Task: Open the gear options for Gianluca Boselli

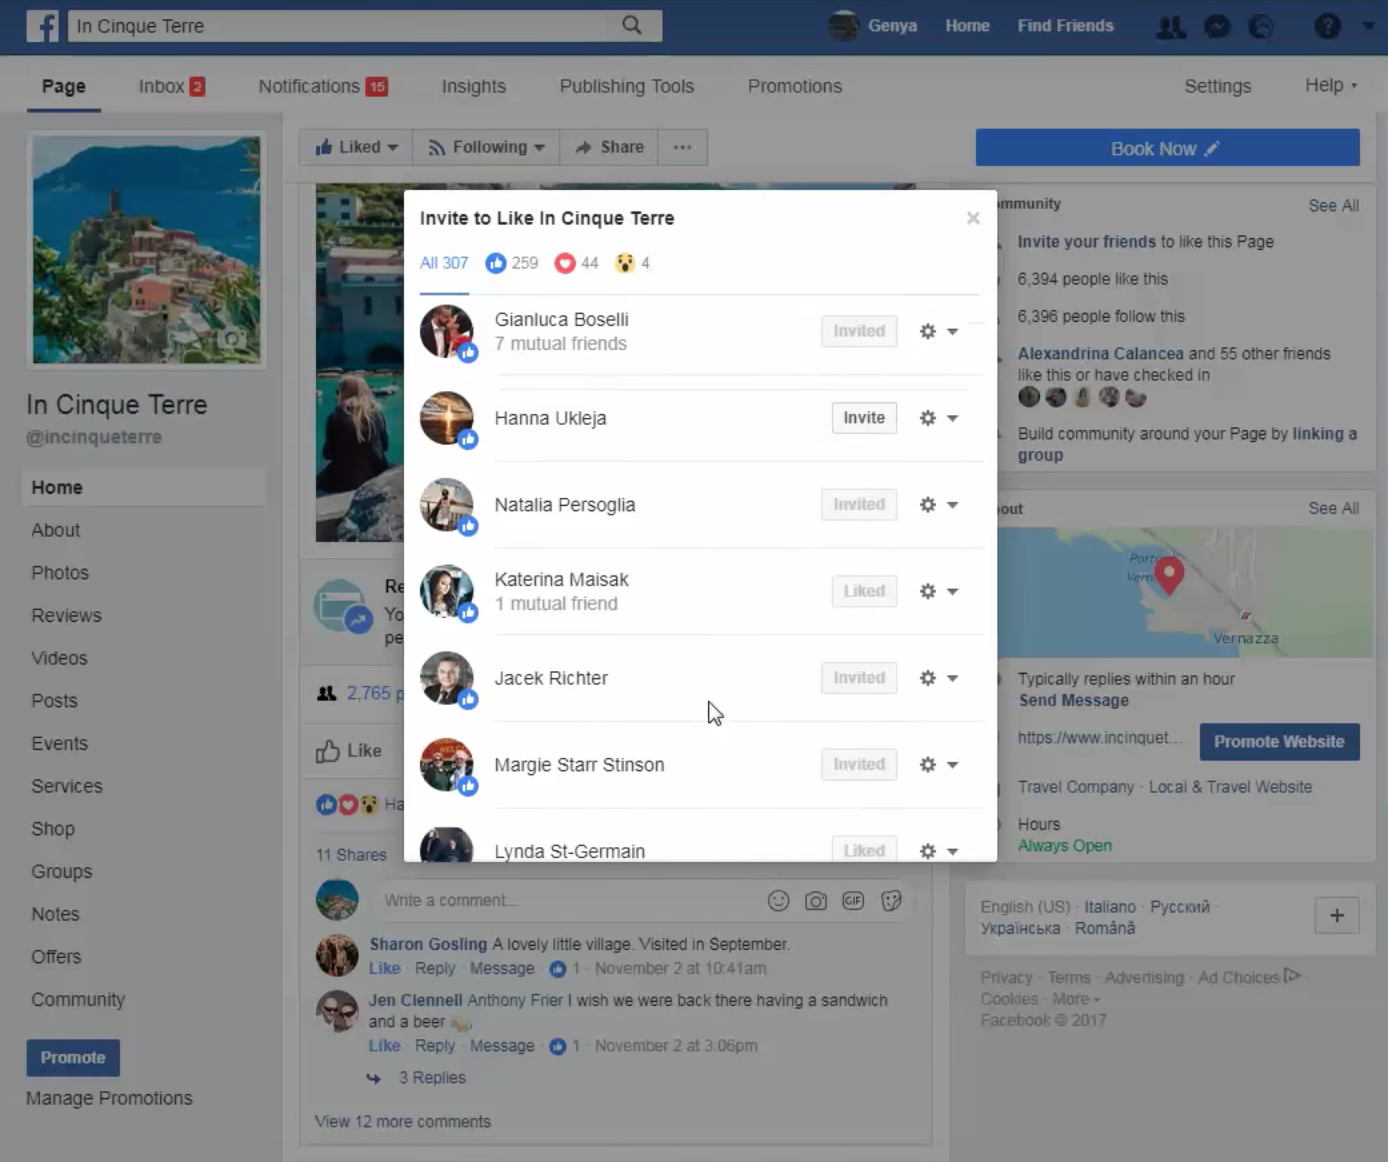Action: coord(938,331)
